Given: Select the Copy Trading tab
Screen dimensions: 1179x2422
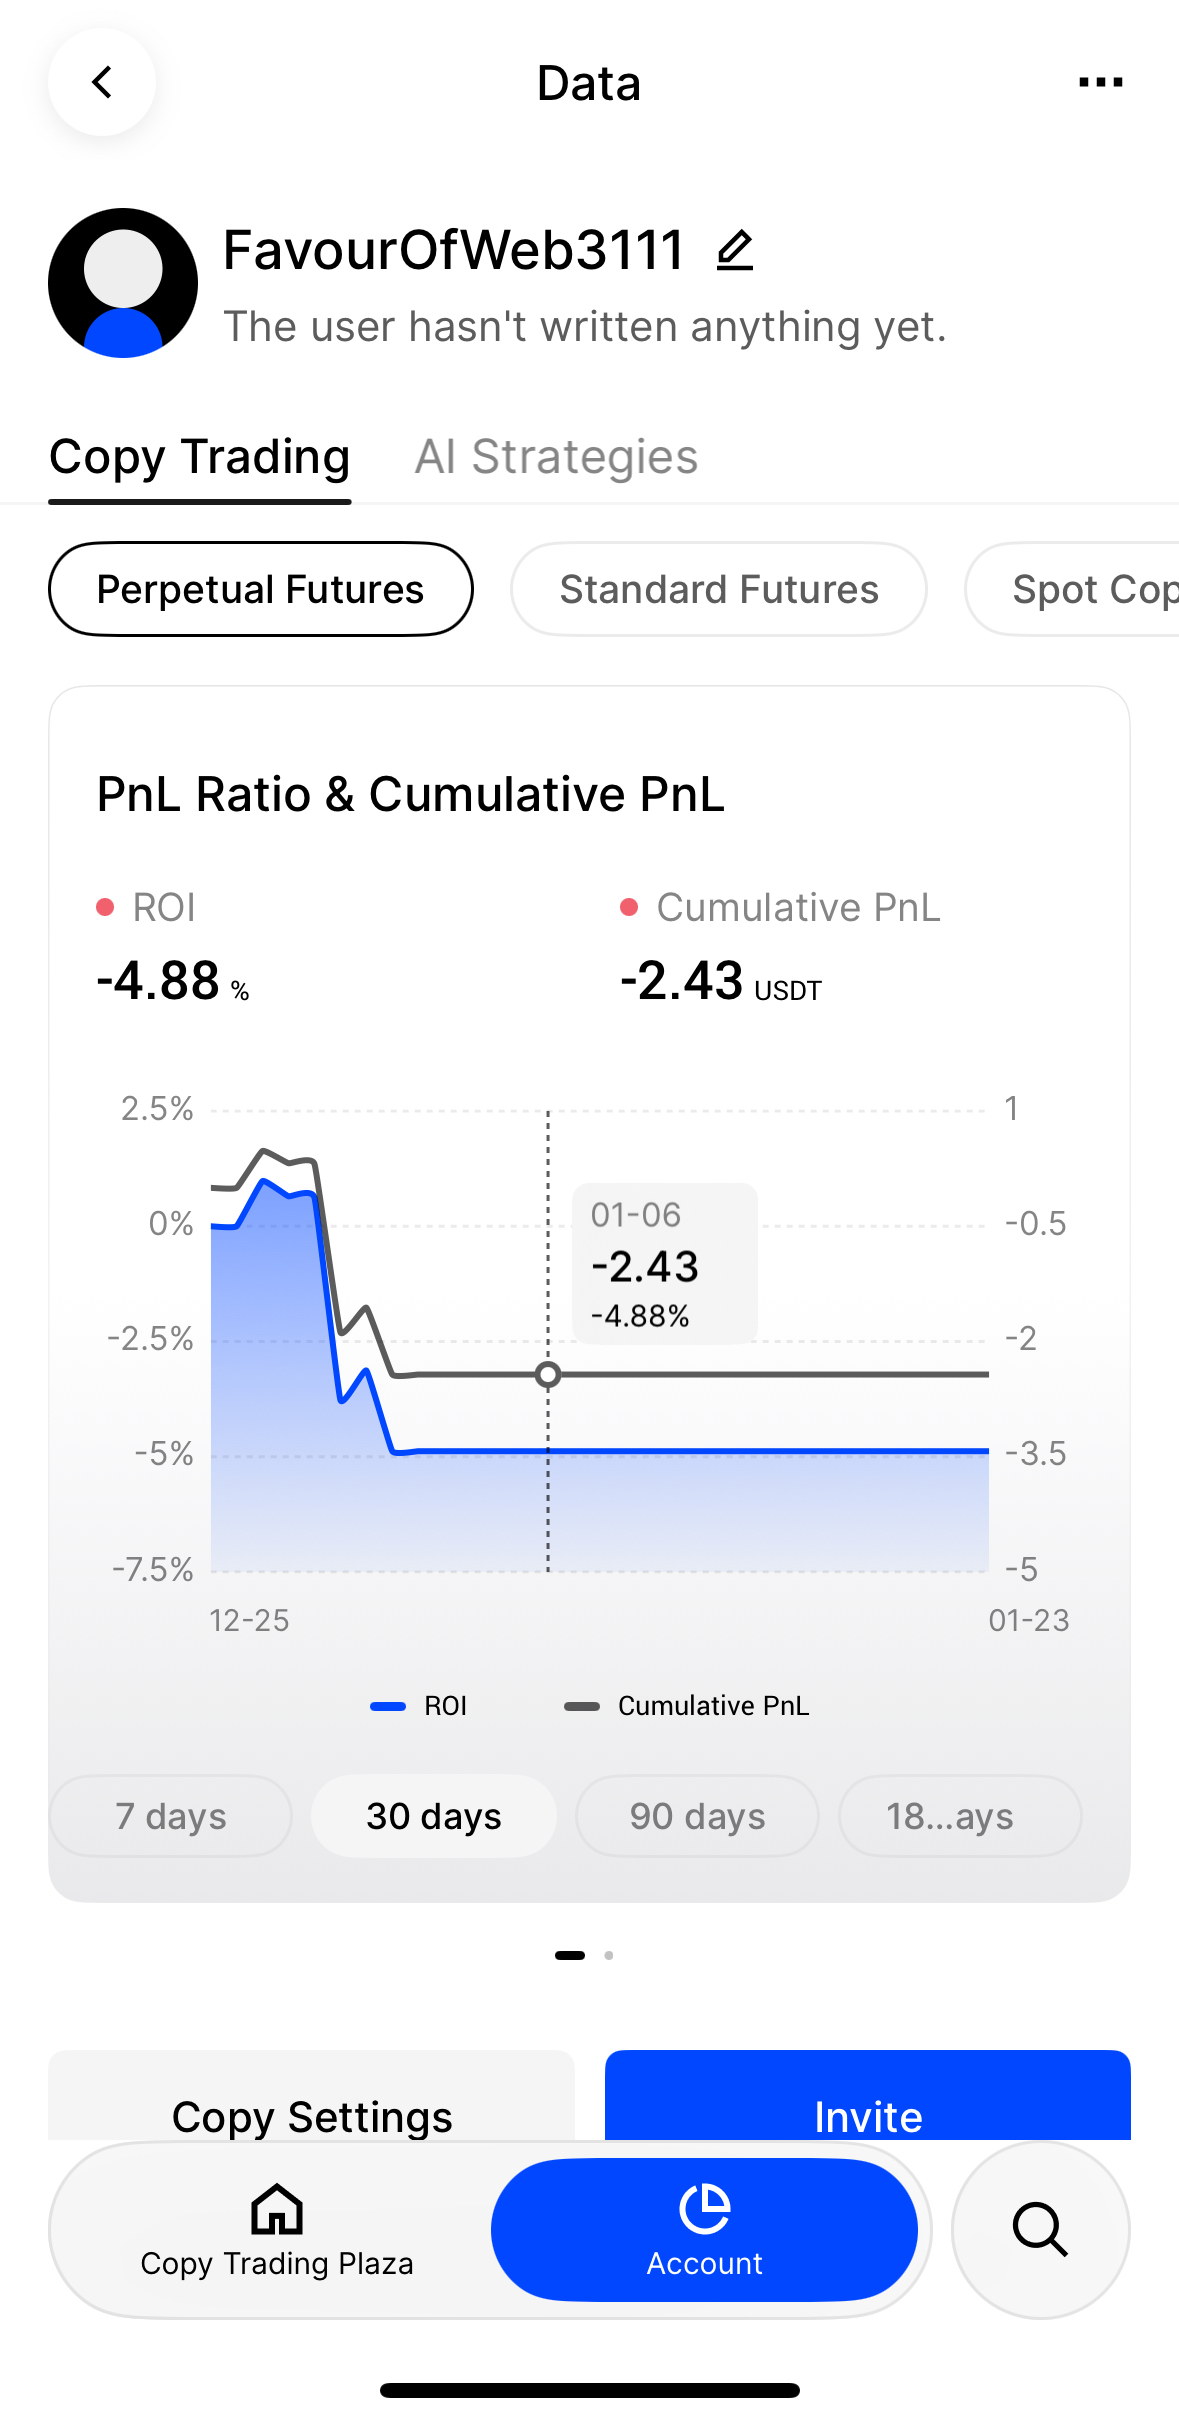Looking at the screenshot, I should [x=200, y=457].
